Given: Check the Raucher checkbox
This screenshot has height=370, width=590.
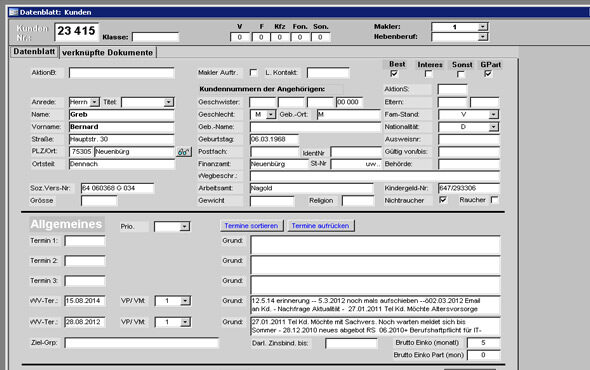Looking at the screenshot, I should (x=494, y=200).
